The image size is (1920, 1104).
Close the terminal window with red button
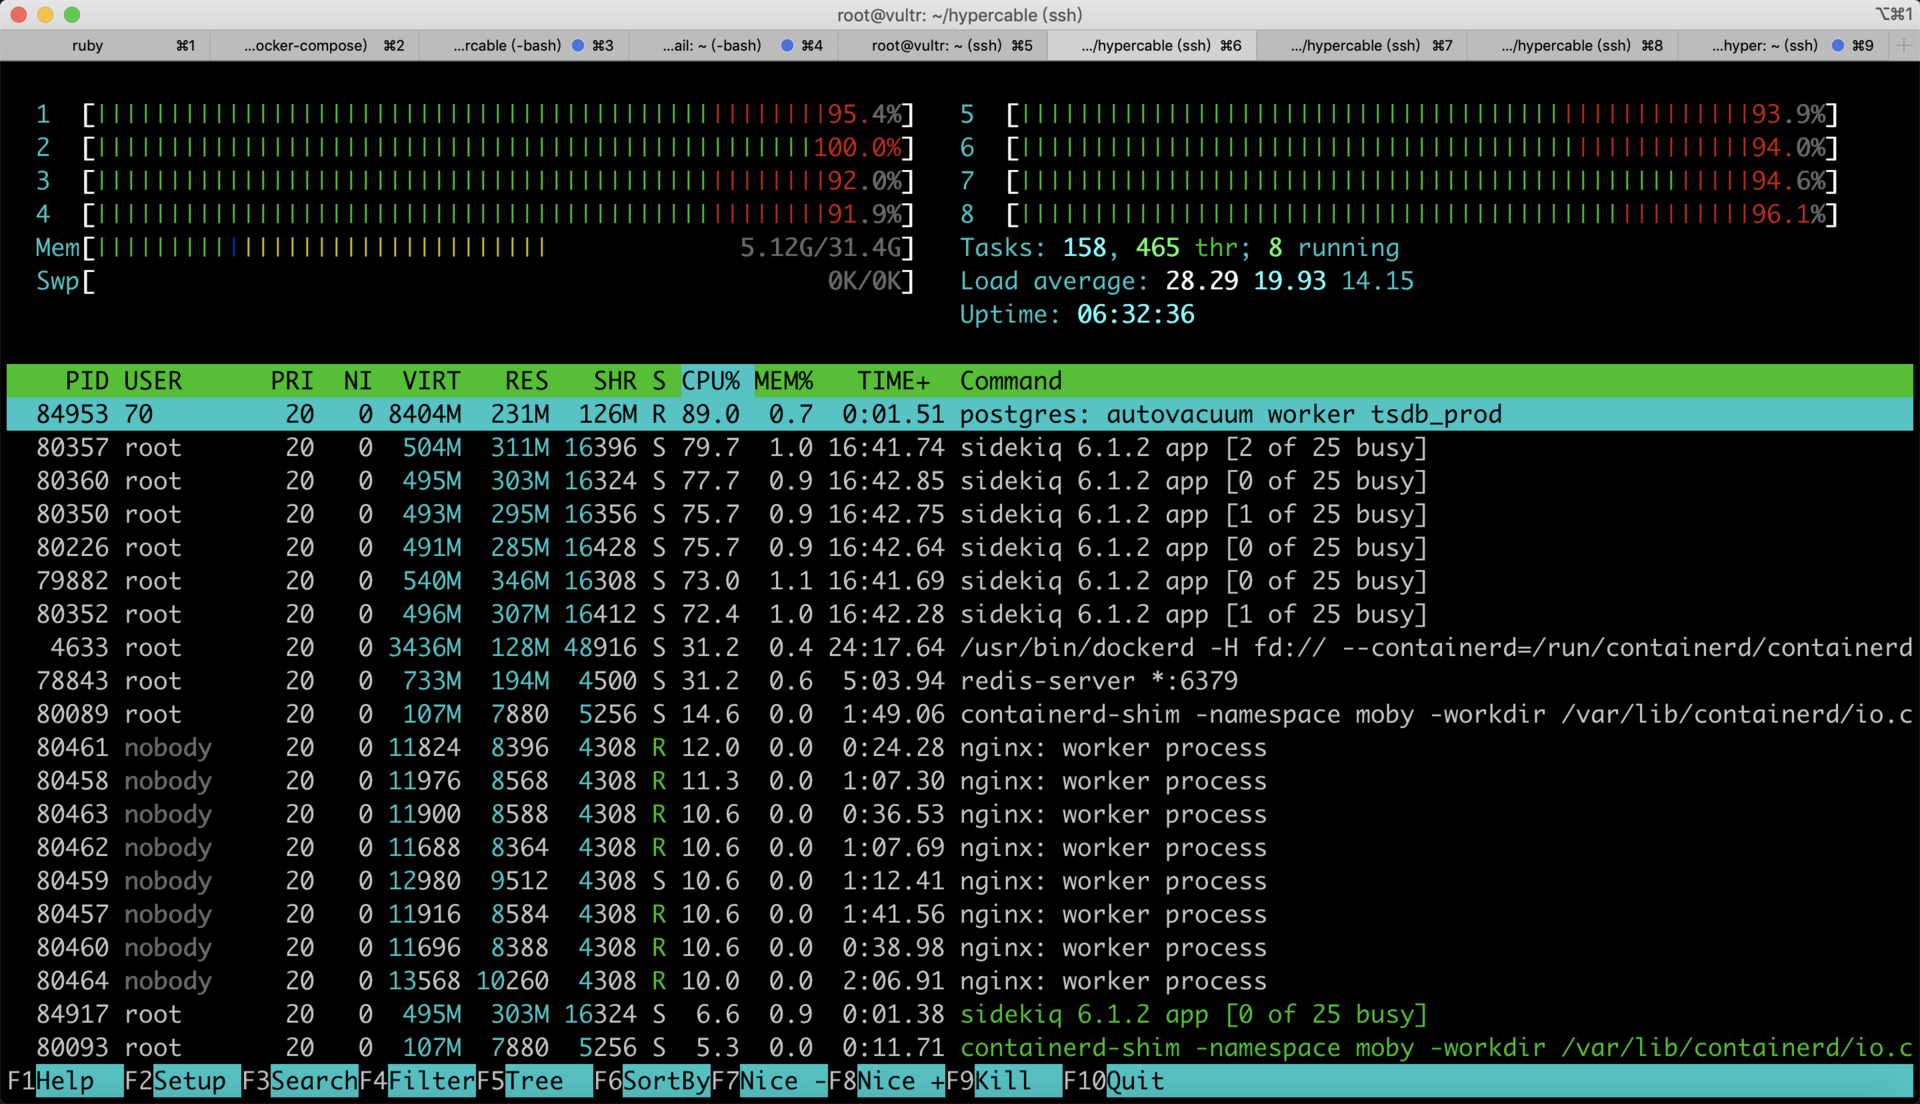18,15
